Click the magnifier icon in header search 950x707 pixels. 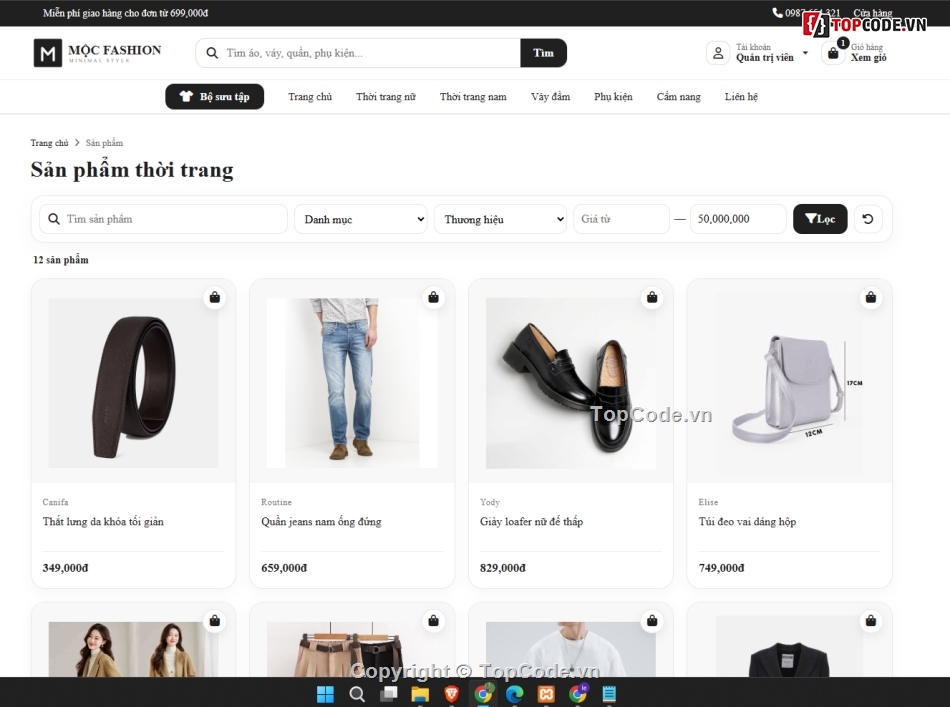(212, 53)
